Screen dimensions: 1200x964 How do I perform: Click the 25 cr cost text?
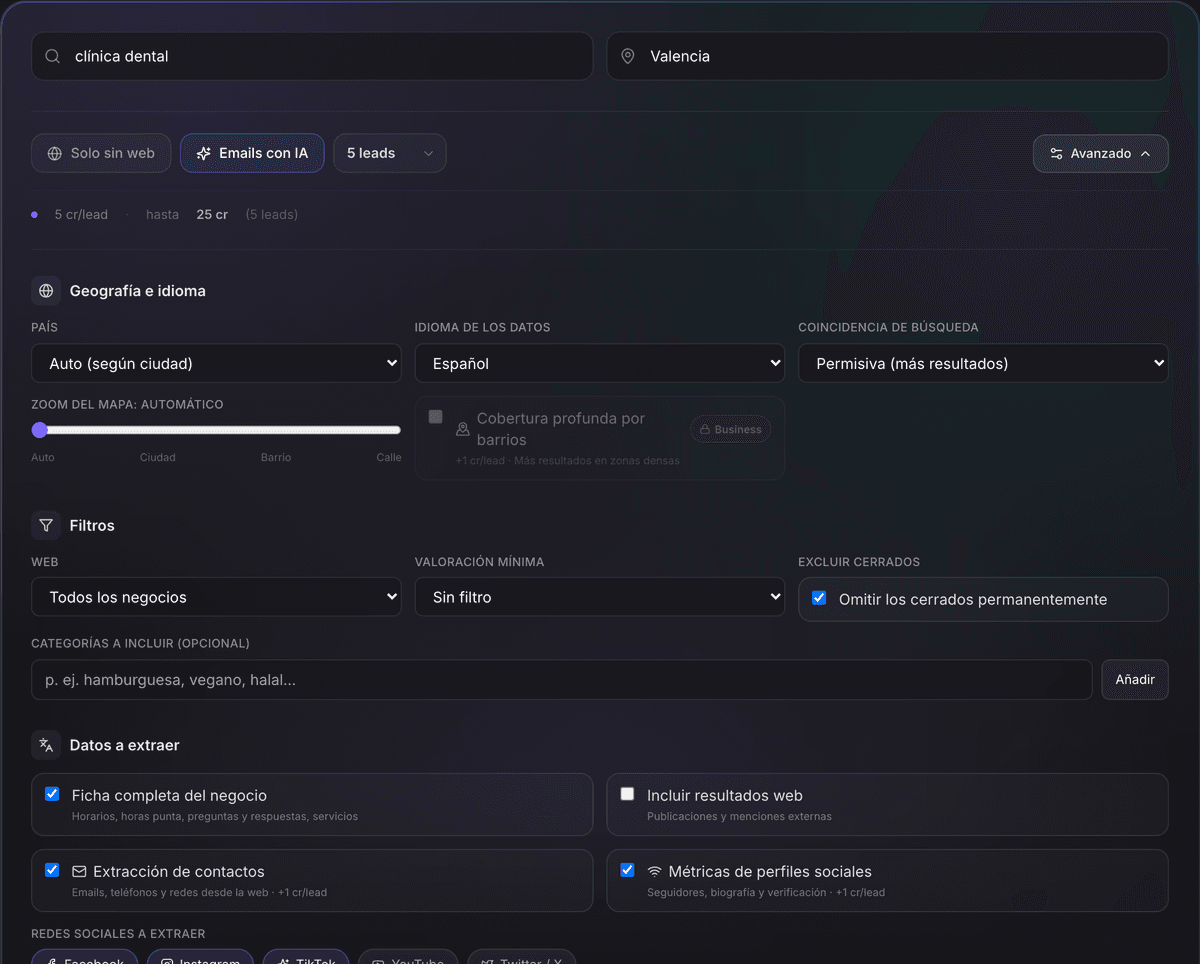tap(212, 214)
